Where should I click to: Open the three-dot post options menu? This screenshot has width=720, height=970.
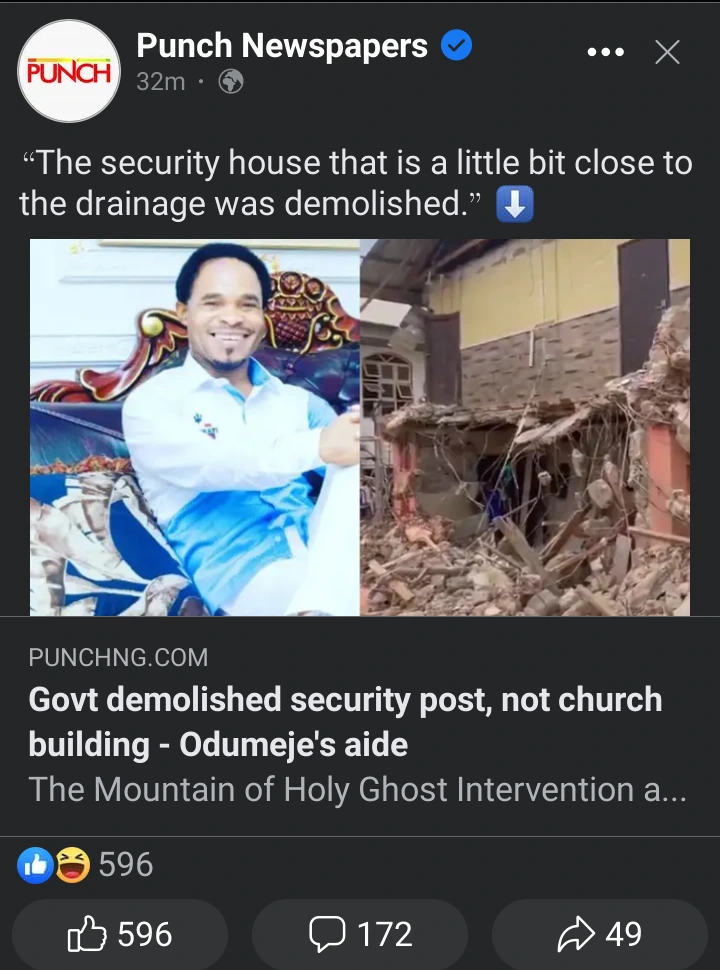click(605, 52)
